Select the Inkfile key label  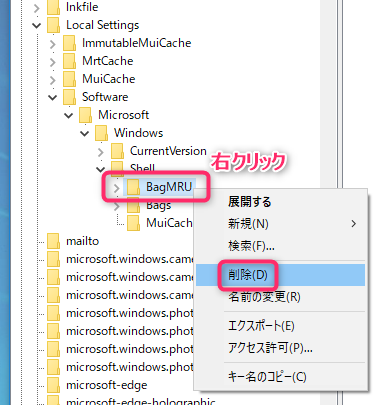[x=82, y=7]
